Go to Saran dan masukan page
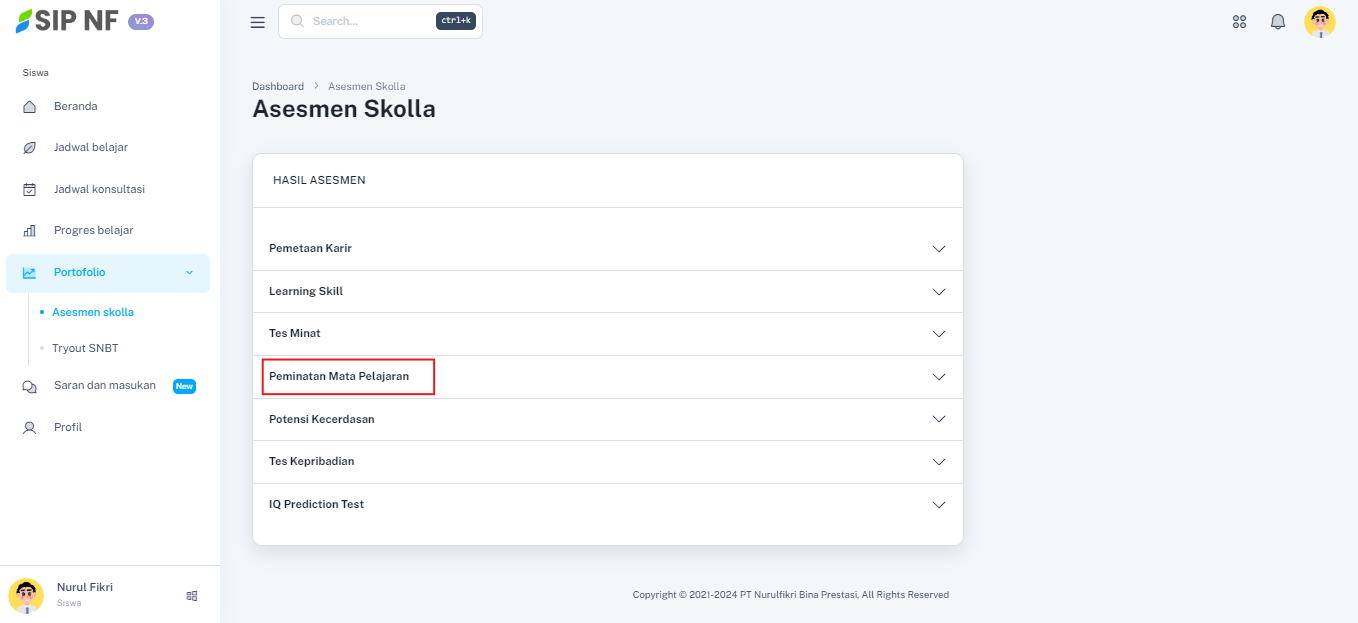This screenshot has width=1358, height=623. click(x=105, y=385)
